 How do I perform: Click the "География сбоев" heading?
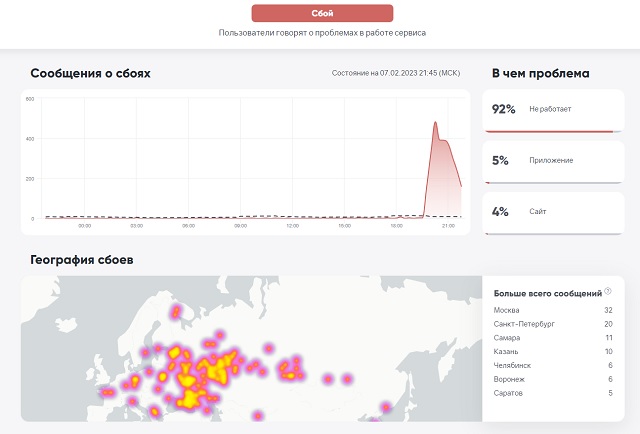click(82, 260)
